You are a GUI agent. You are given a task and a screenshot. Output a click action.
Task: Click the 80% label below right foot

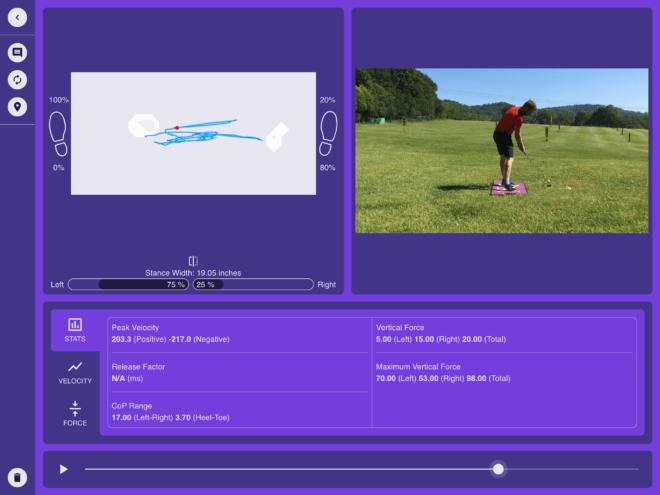[x=327, y=168]
